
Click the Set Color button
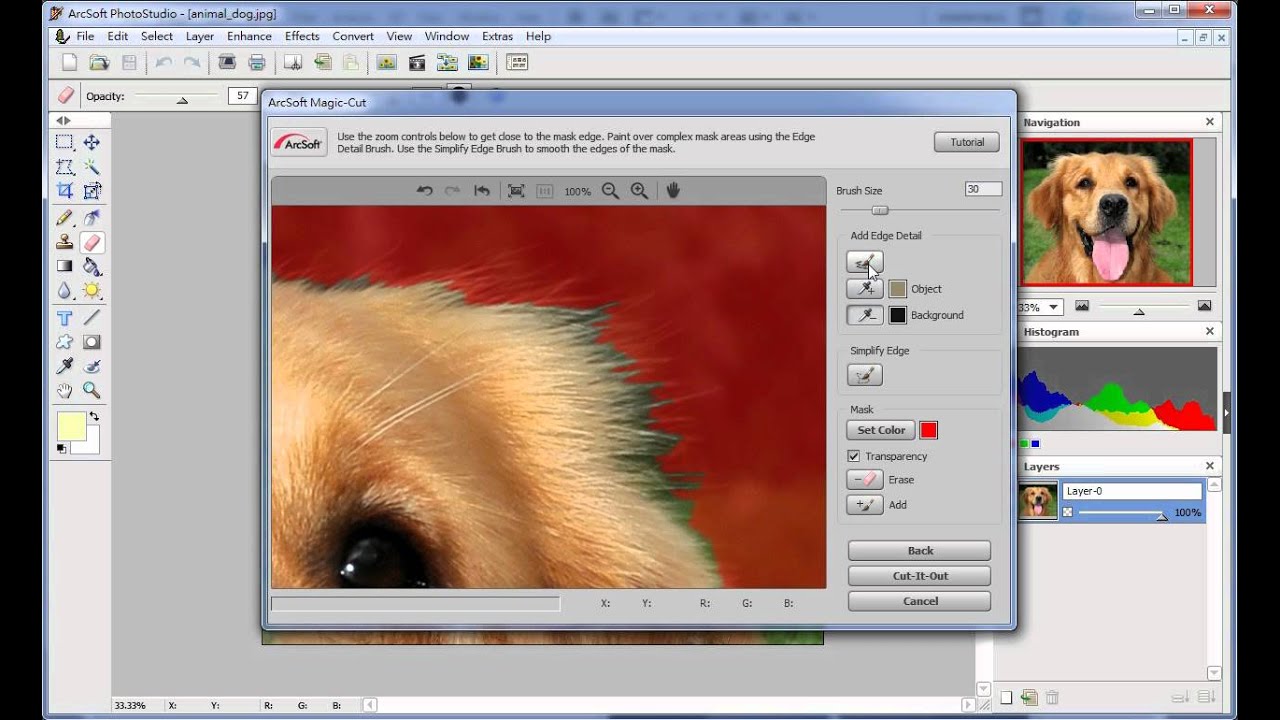click(x=881, y=430)
